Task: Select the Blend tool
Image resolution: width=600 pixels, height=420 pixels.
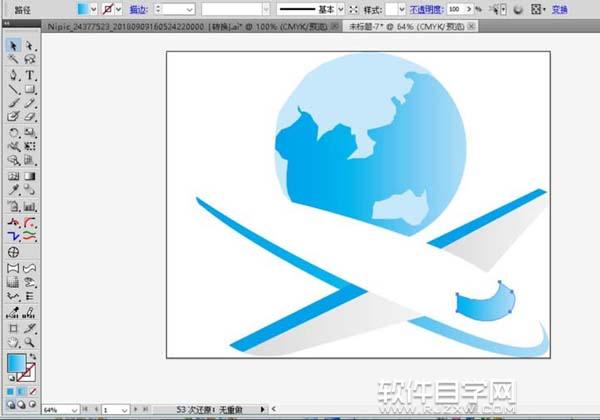Action: 29,190
